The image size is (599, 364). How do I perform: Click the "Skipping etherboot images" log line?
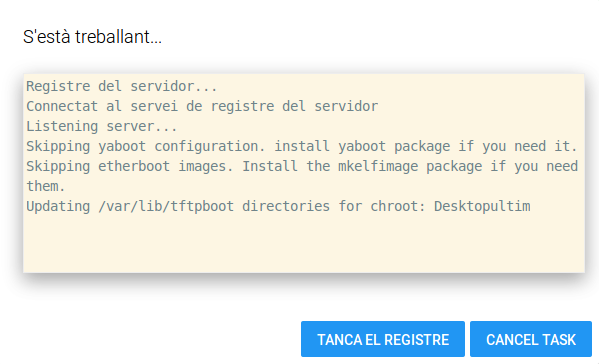point(302,166)
